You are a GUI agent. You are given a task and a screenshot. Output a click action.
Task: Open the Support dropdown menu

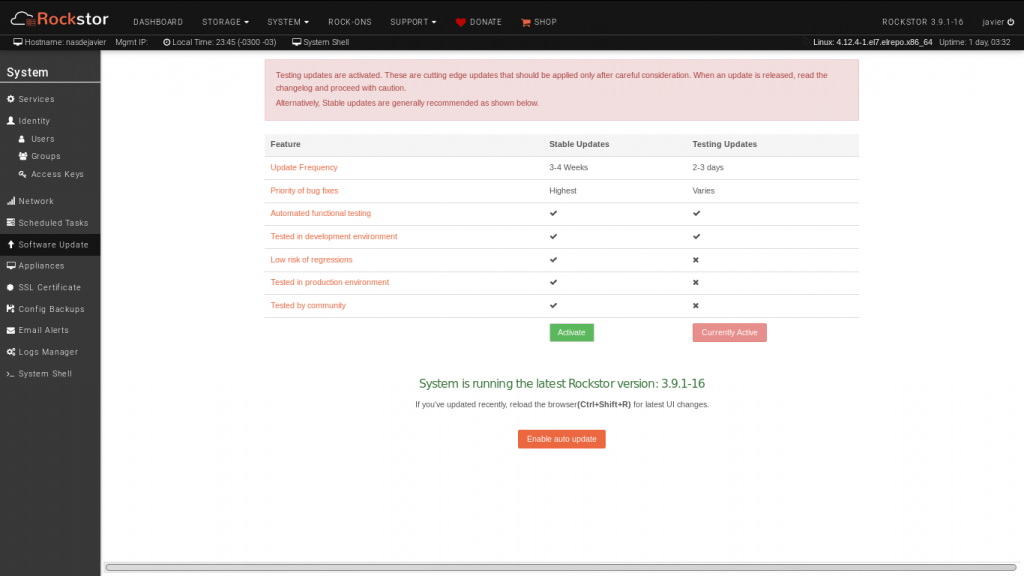(413, 22)
